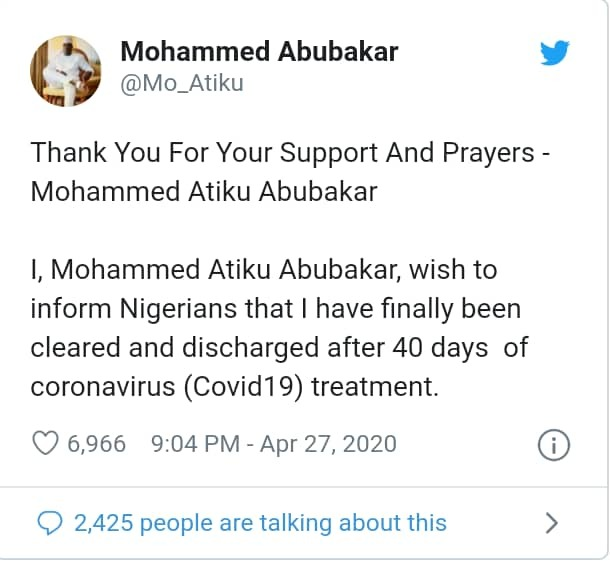Viewport: 610px width, 562px height.
Task: Click the Apr 27, 2020 date
Action: 328,443
